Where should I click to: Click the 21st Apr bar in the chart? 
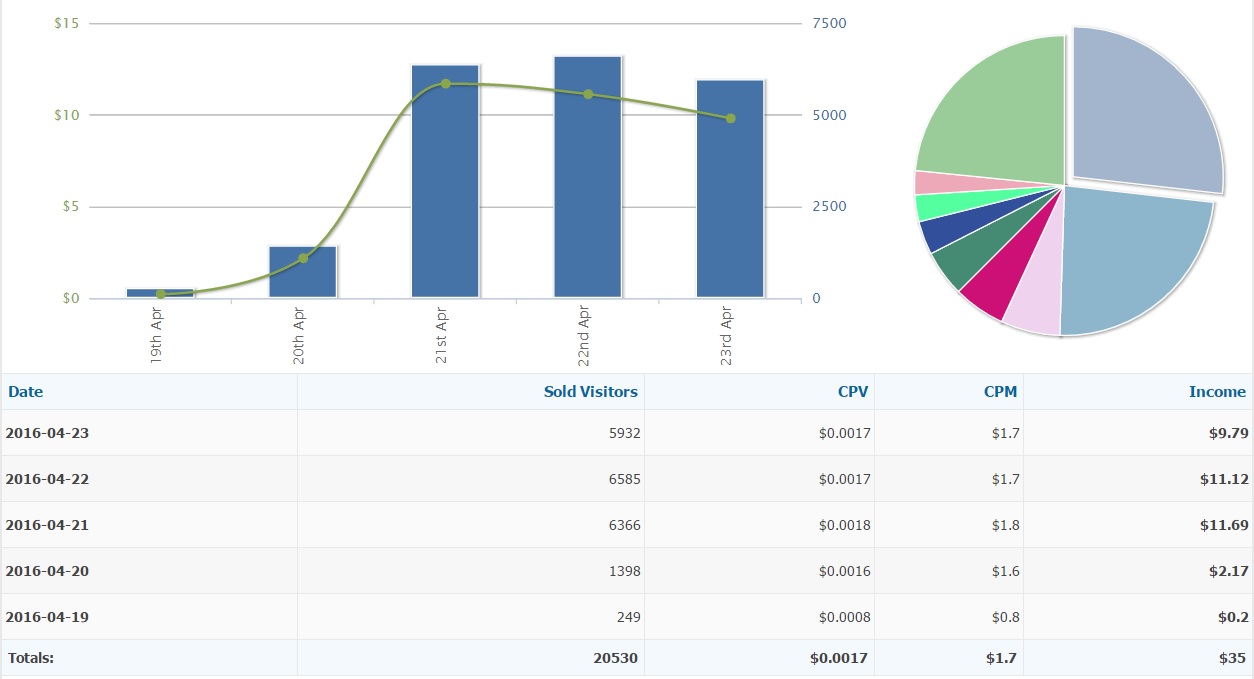click(x=445, y=181)
